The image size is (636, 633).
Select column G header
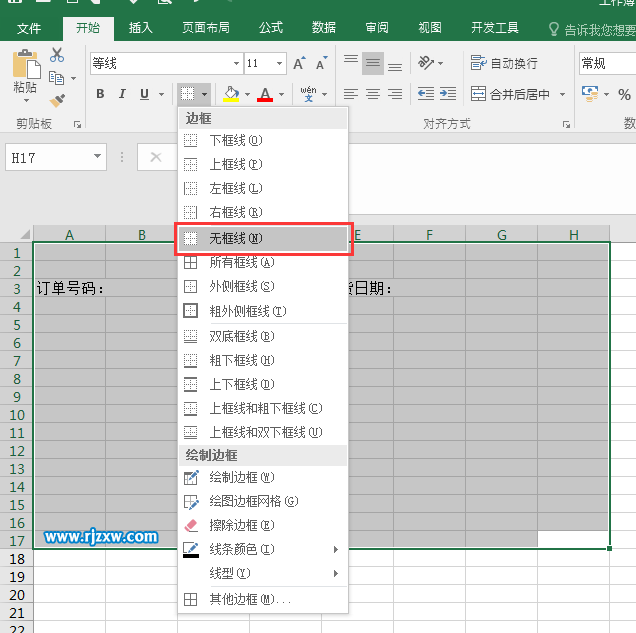[501, 234]
